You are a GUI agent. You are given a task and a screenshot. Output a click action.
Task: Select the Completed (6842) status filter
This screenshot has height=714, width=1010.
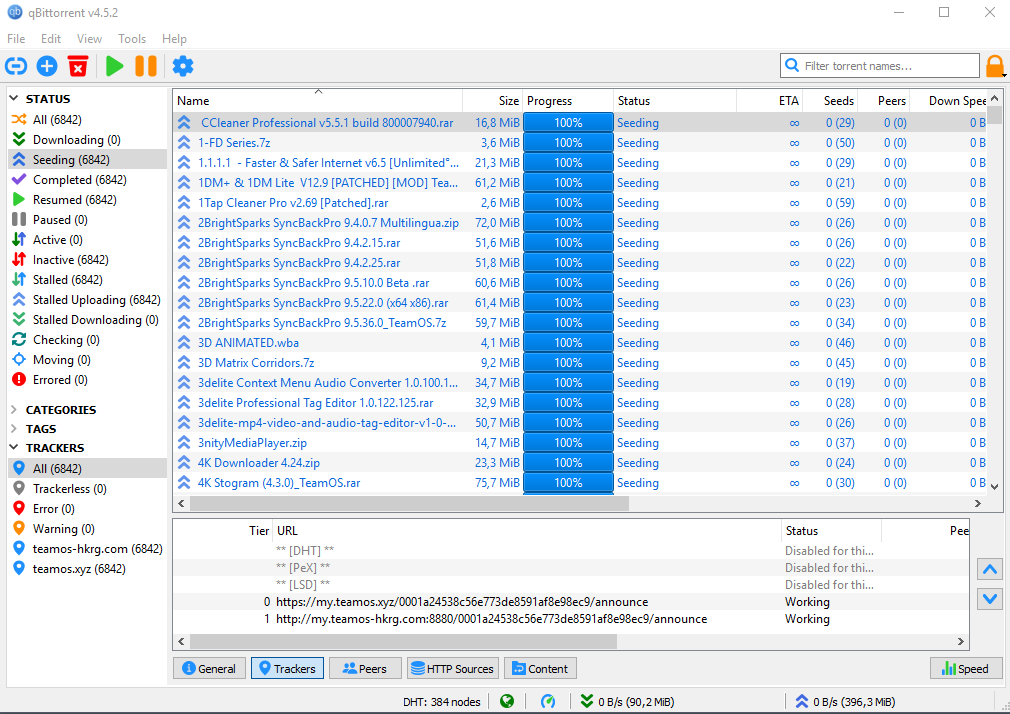[87, 179]
